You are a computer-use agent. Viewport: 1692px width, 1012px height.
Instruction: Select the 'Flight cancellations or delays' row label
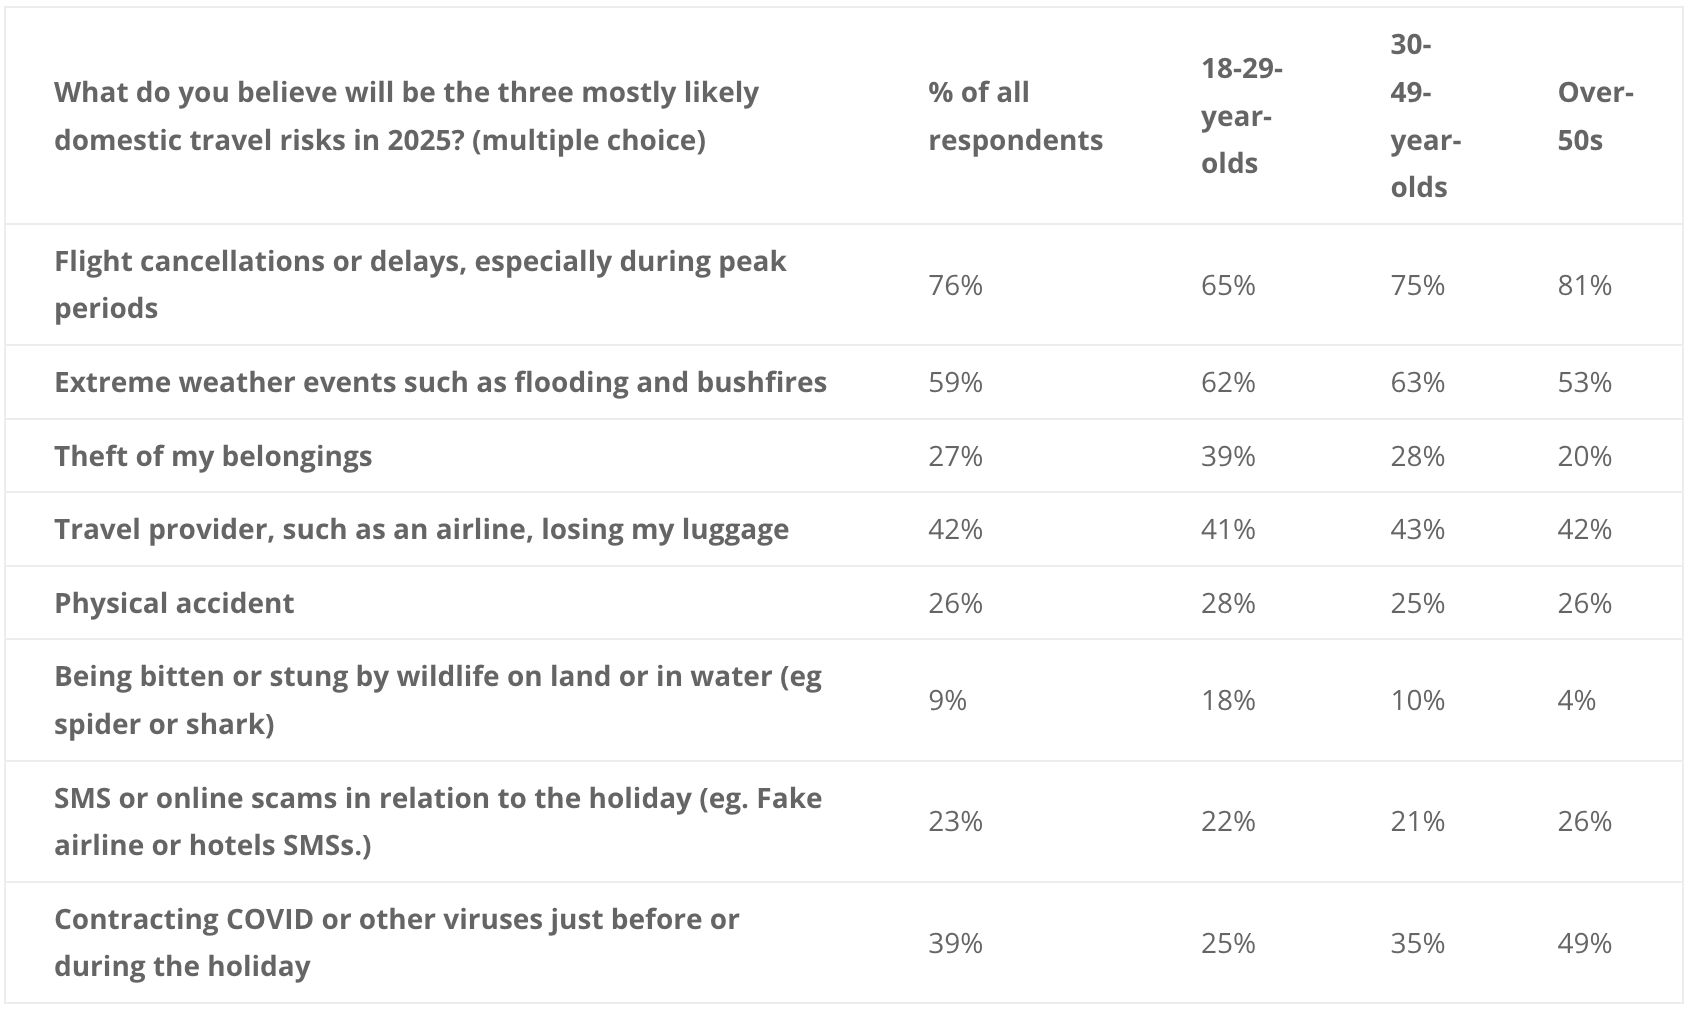click(x=420, y=285)
